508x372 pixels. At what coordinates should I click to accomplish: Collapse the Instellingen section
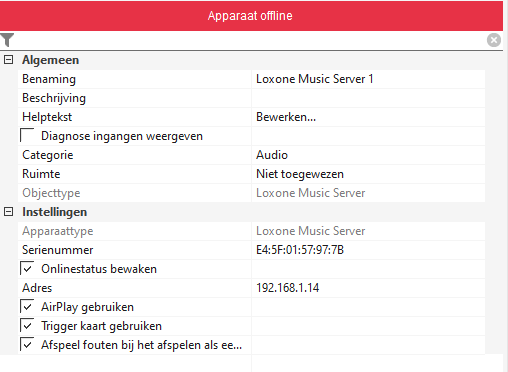pos(8,212)
